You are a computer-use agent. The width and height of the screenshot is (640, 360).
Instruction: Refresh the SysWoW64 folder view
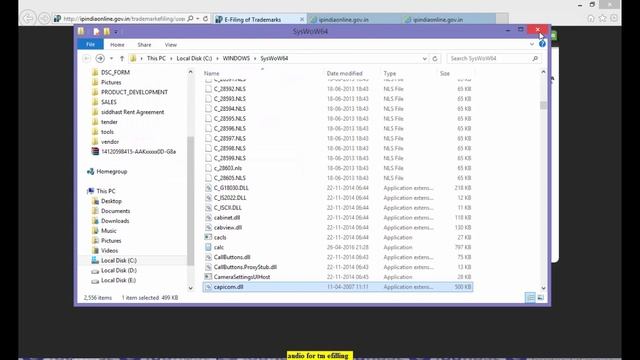click(435, 58)
